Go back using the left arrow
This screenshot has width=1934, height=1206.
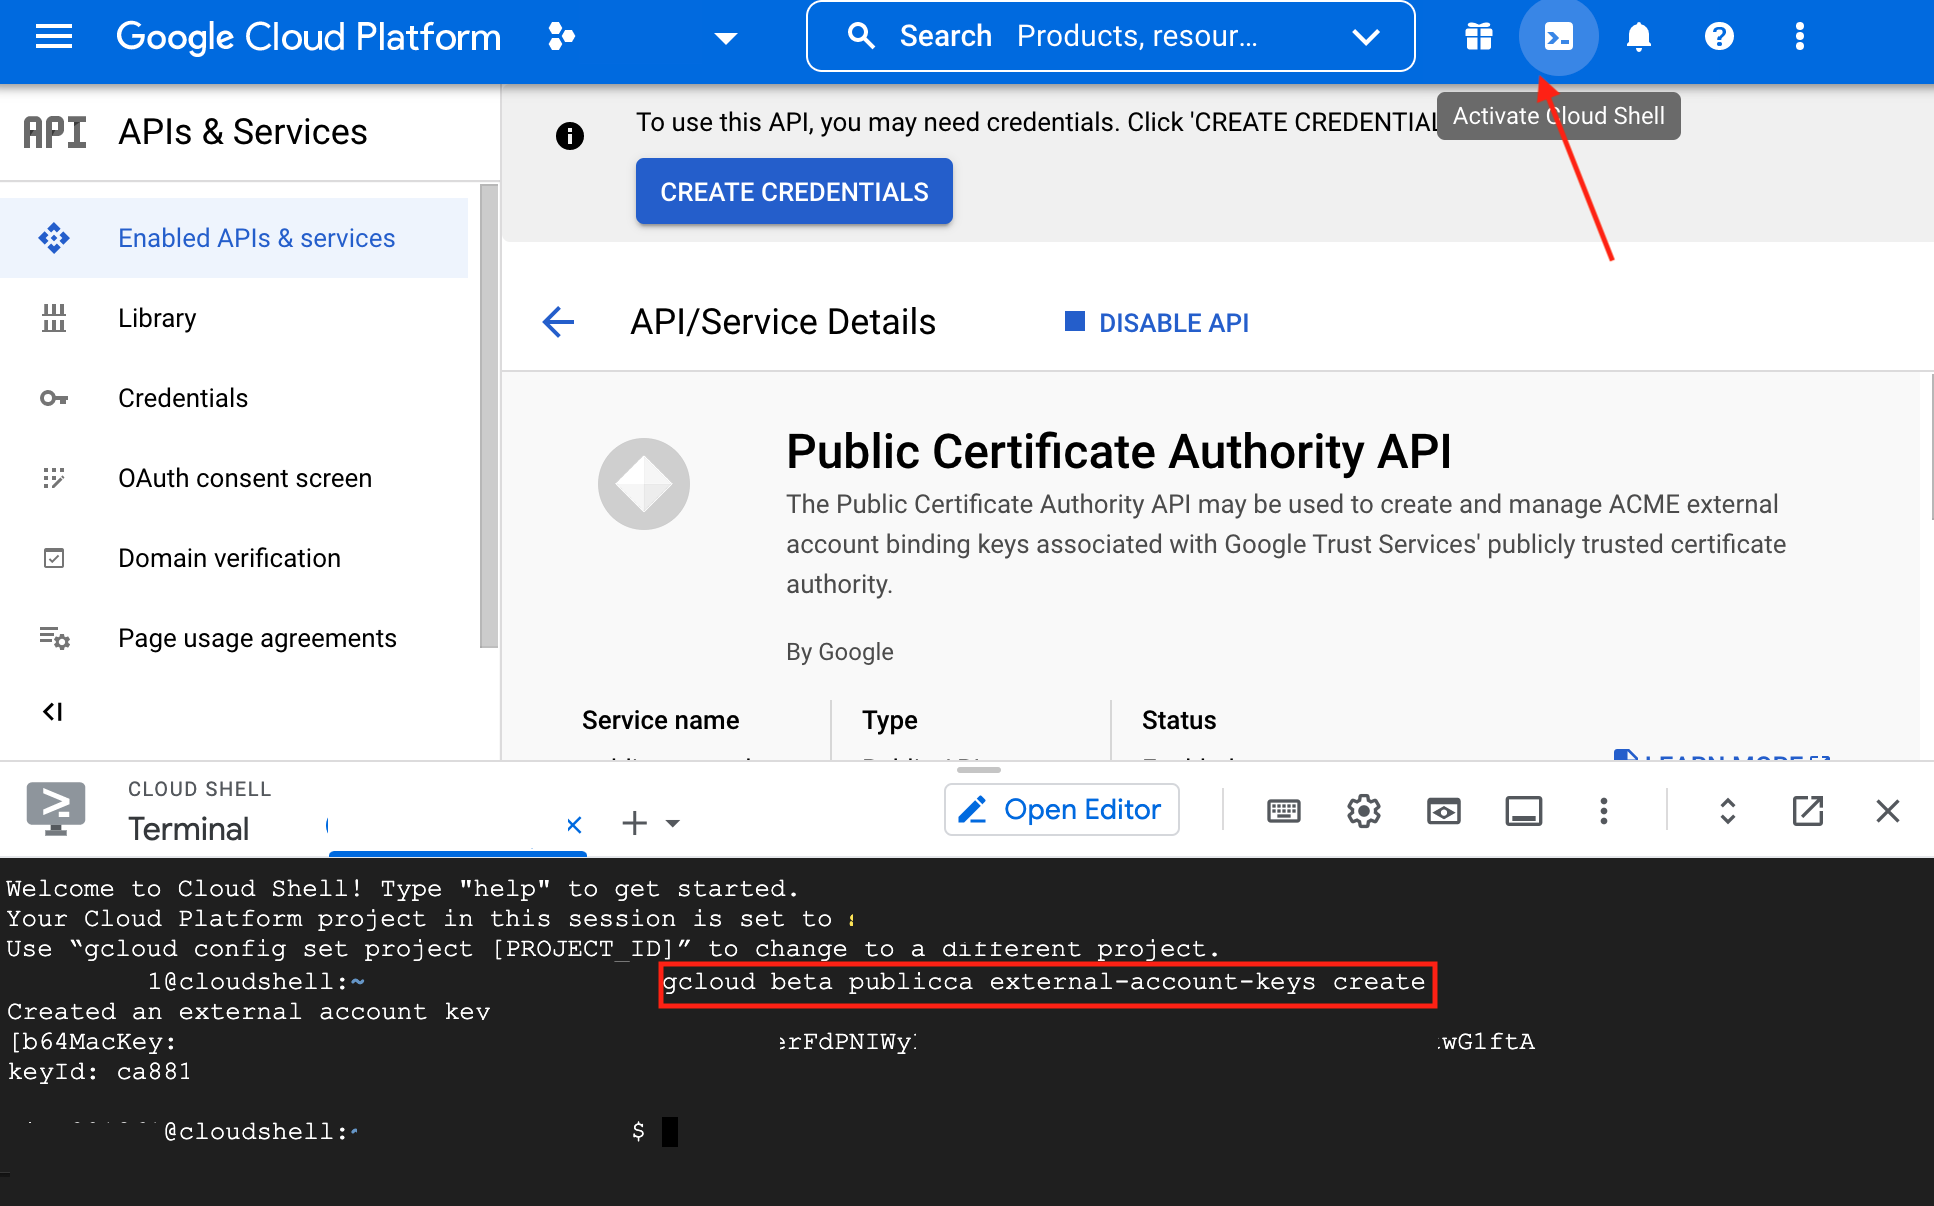[558, 322]
